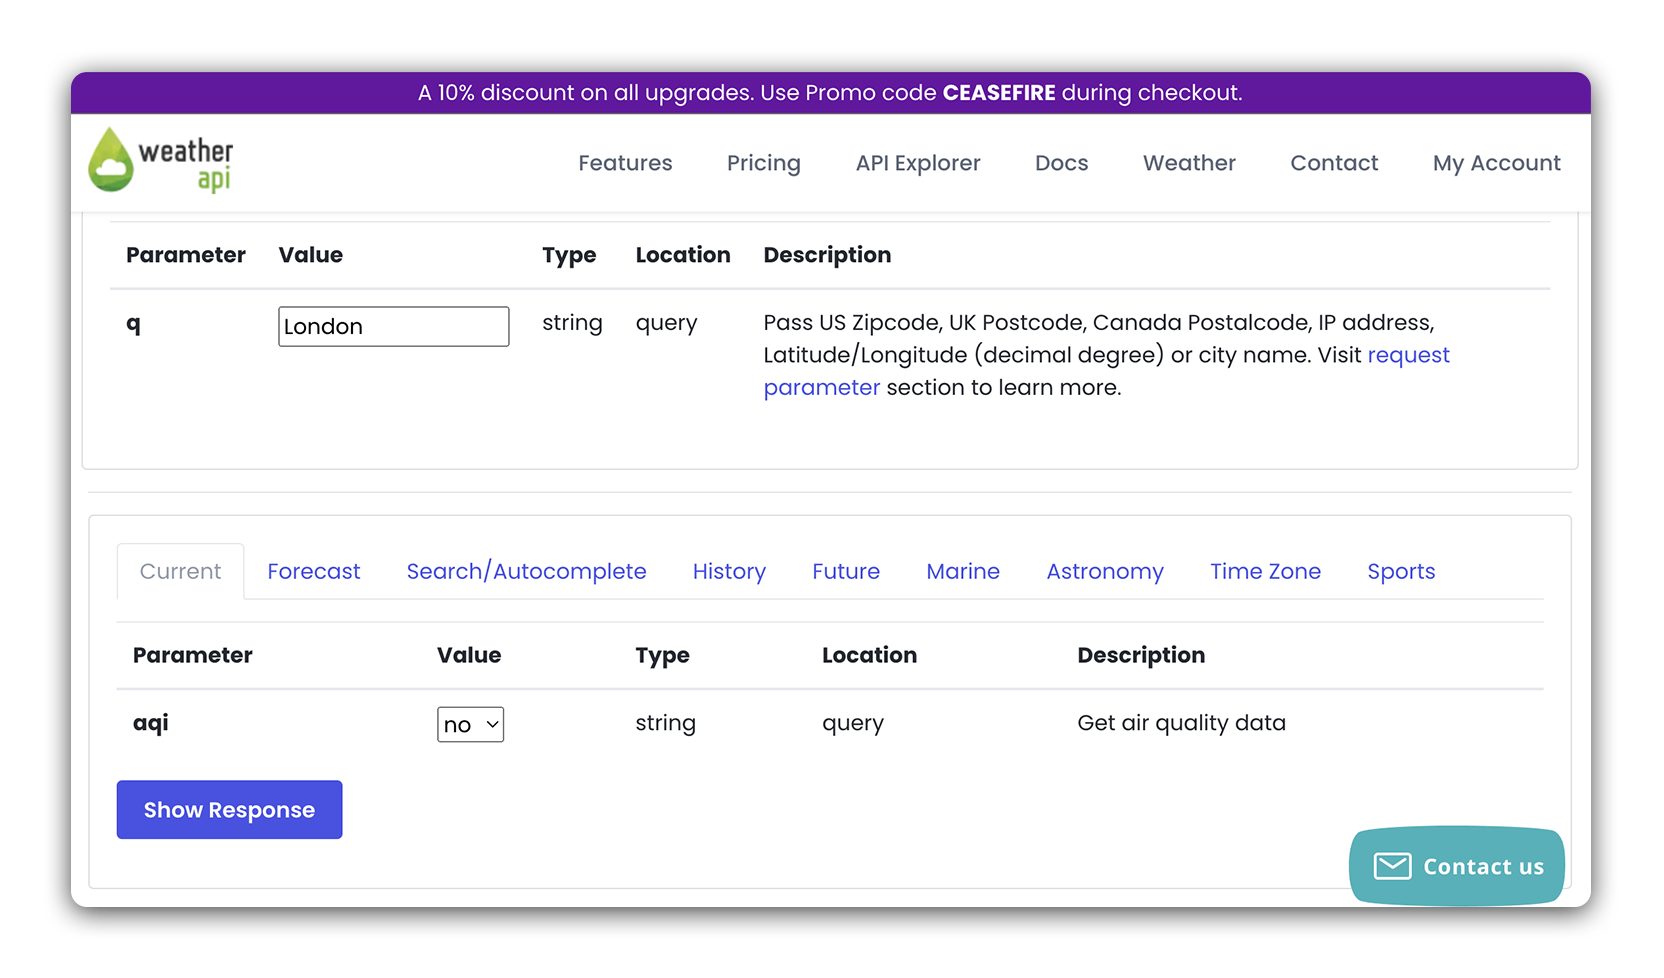This screenshot has height=978, width=1664.
Task: Follow the request parameter link
Action: (1407, 356)
